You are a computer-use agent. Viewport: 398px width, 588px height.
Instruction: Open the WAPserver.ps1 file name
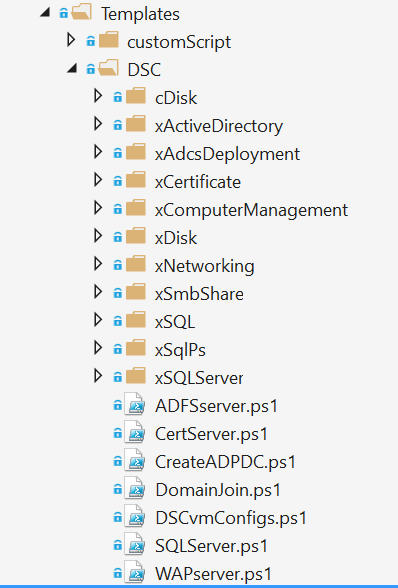213,574
